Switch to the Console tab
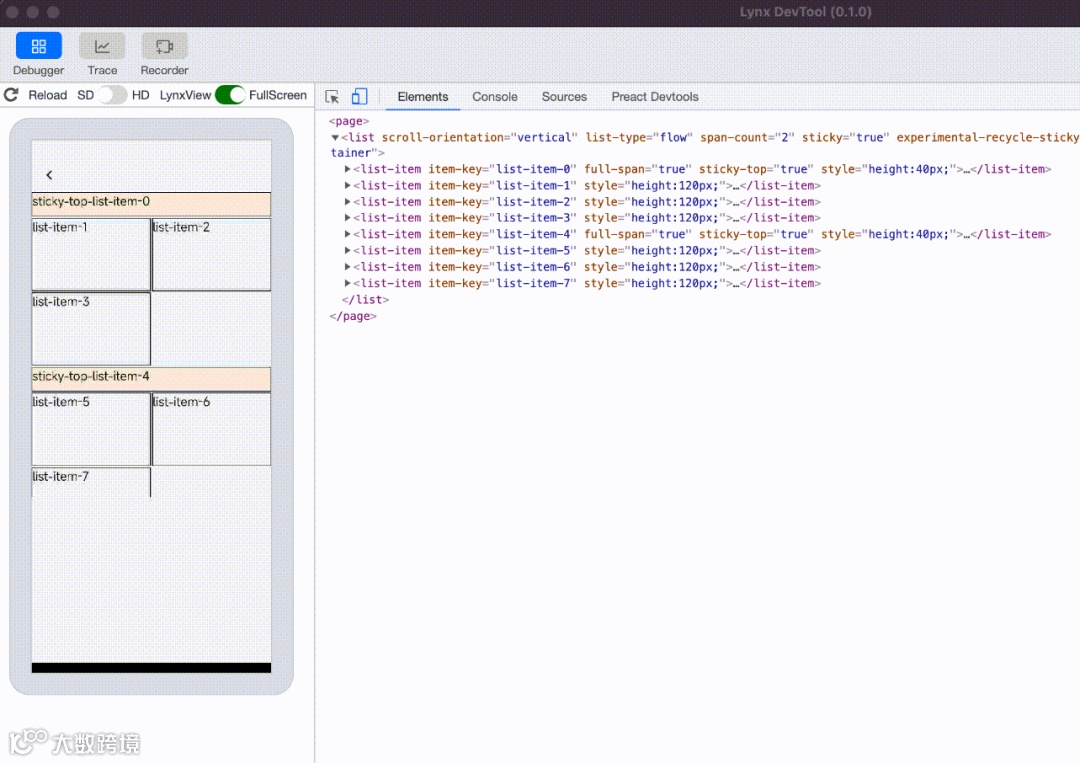This screenshot has height=763, width=1080. (495, 97)
